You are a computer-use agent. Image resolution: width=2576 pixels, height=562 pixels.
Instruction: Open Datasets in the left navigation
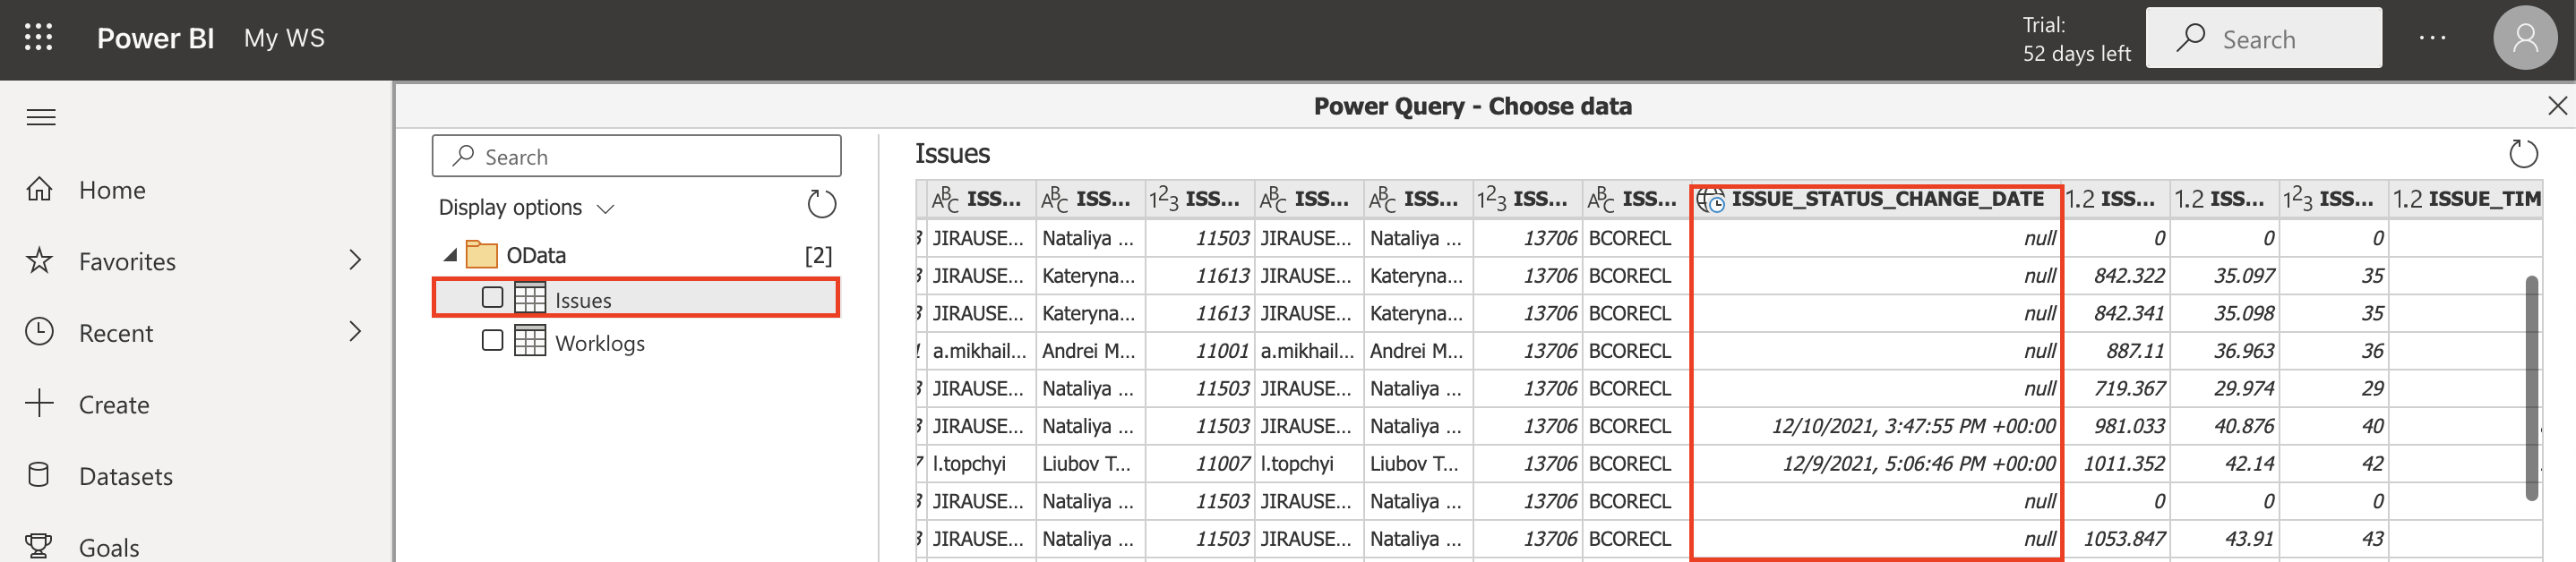coord(125,476)
